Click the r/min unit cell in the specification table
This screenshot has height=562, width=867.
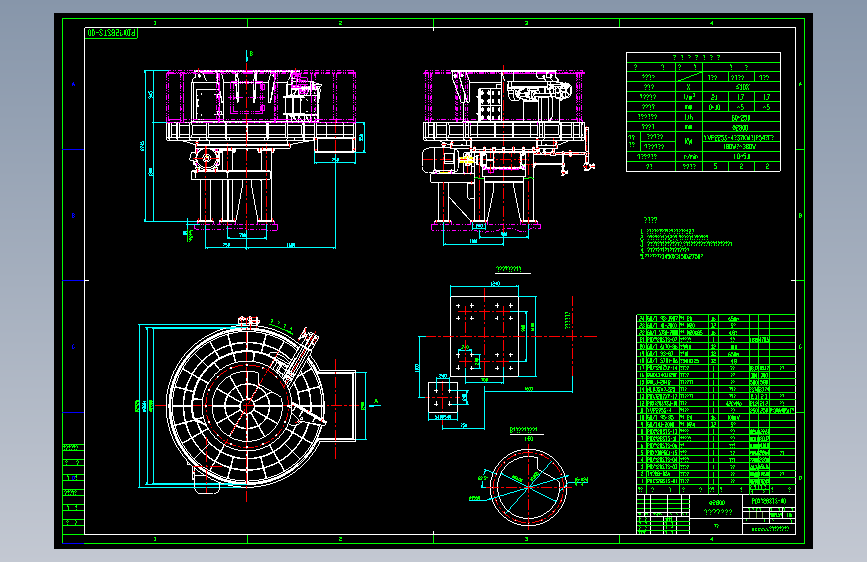click(x=688, y=157)
